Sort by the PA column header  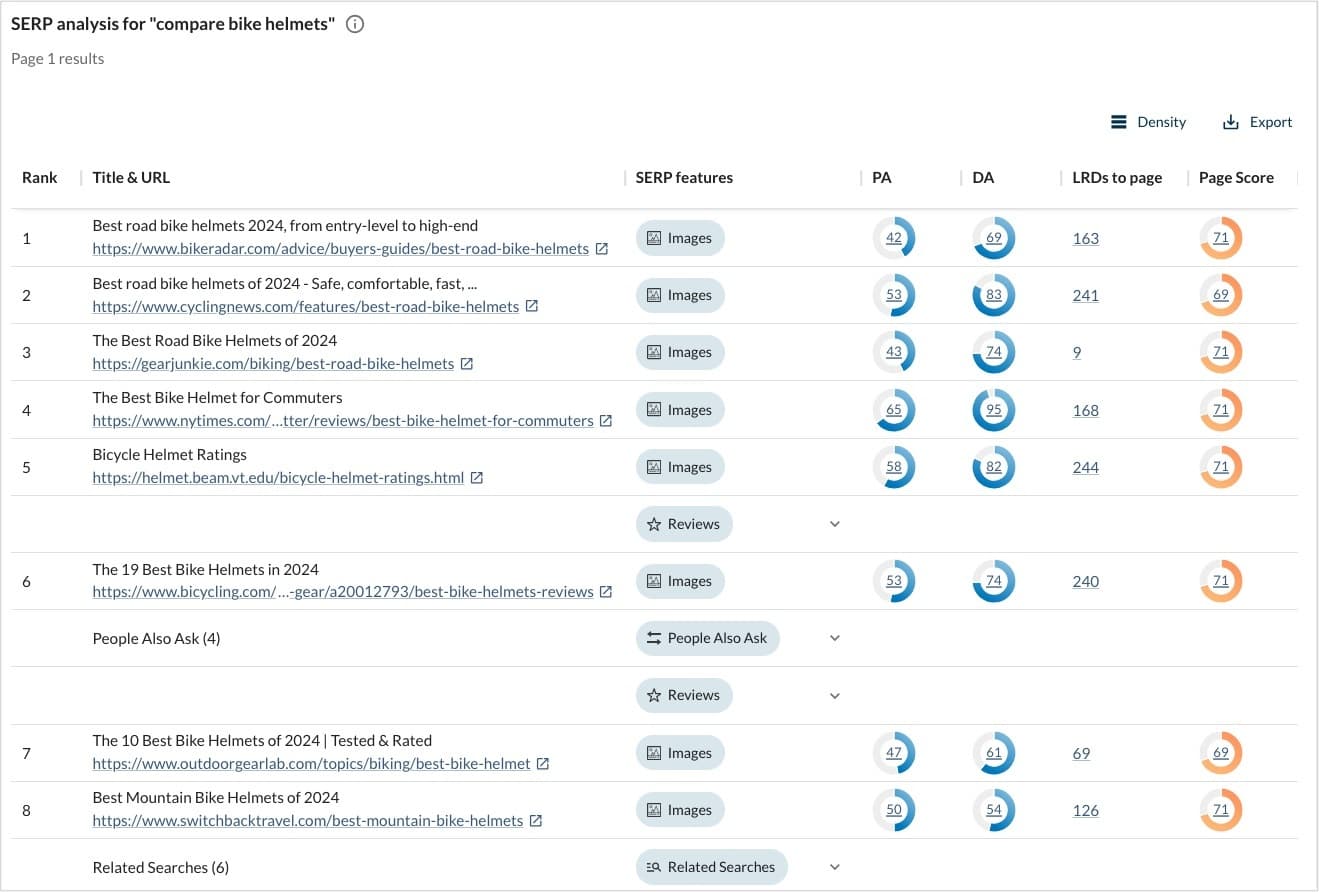pos(881,178)
